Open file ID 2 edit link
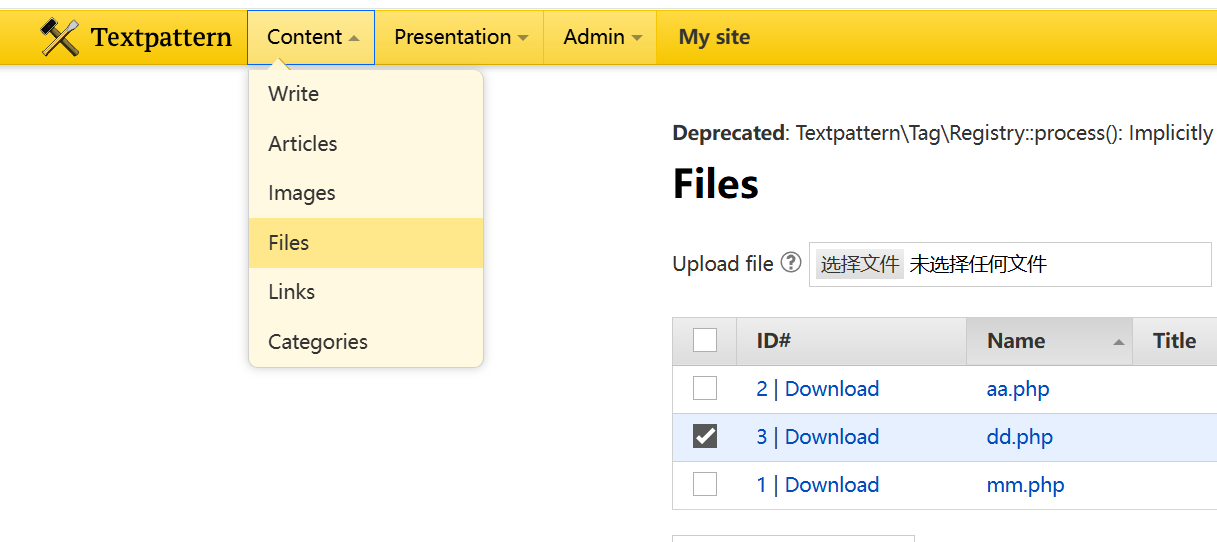1217x542 pixels. (762, 389)
